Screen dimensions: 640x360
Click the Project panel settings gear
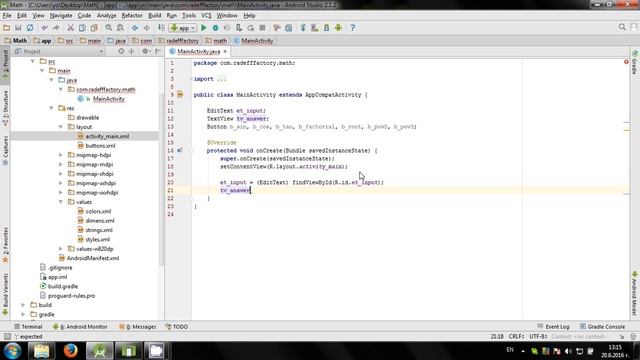click(x=145, y=51)
